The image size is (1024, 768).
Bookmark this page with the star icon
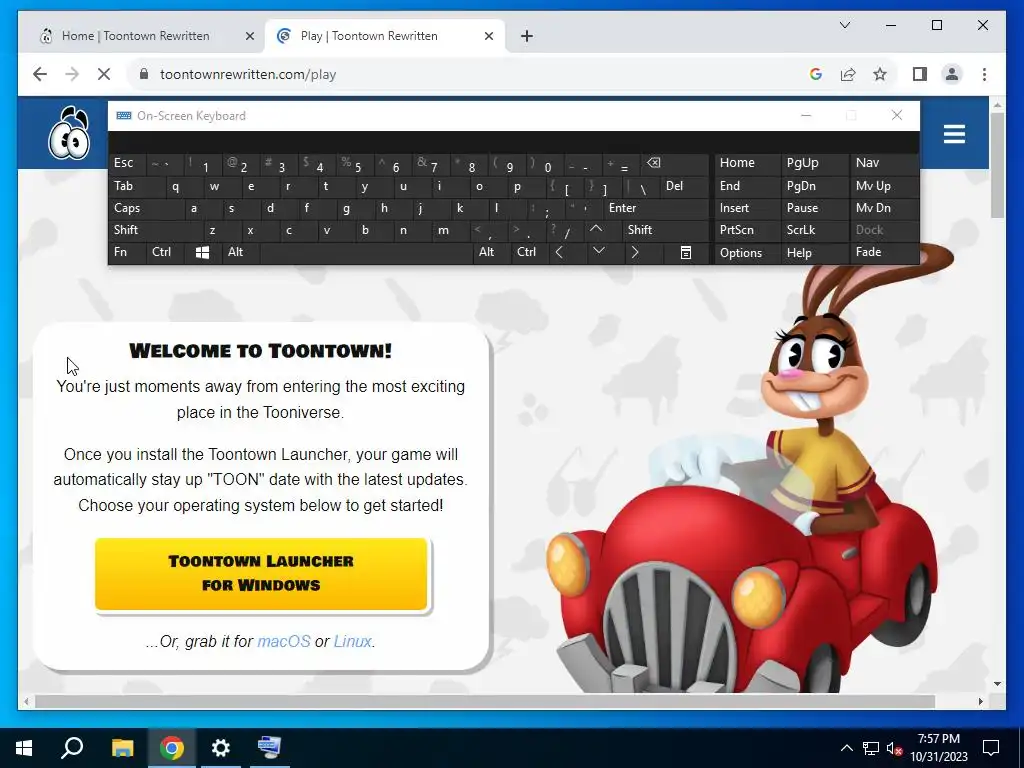(880, 74)
